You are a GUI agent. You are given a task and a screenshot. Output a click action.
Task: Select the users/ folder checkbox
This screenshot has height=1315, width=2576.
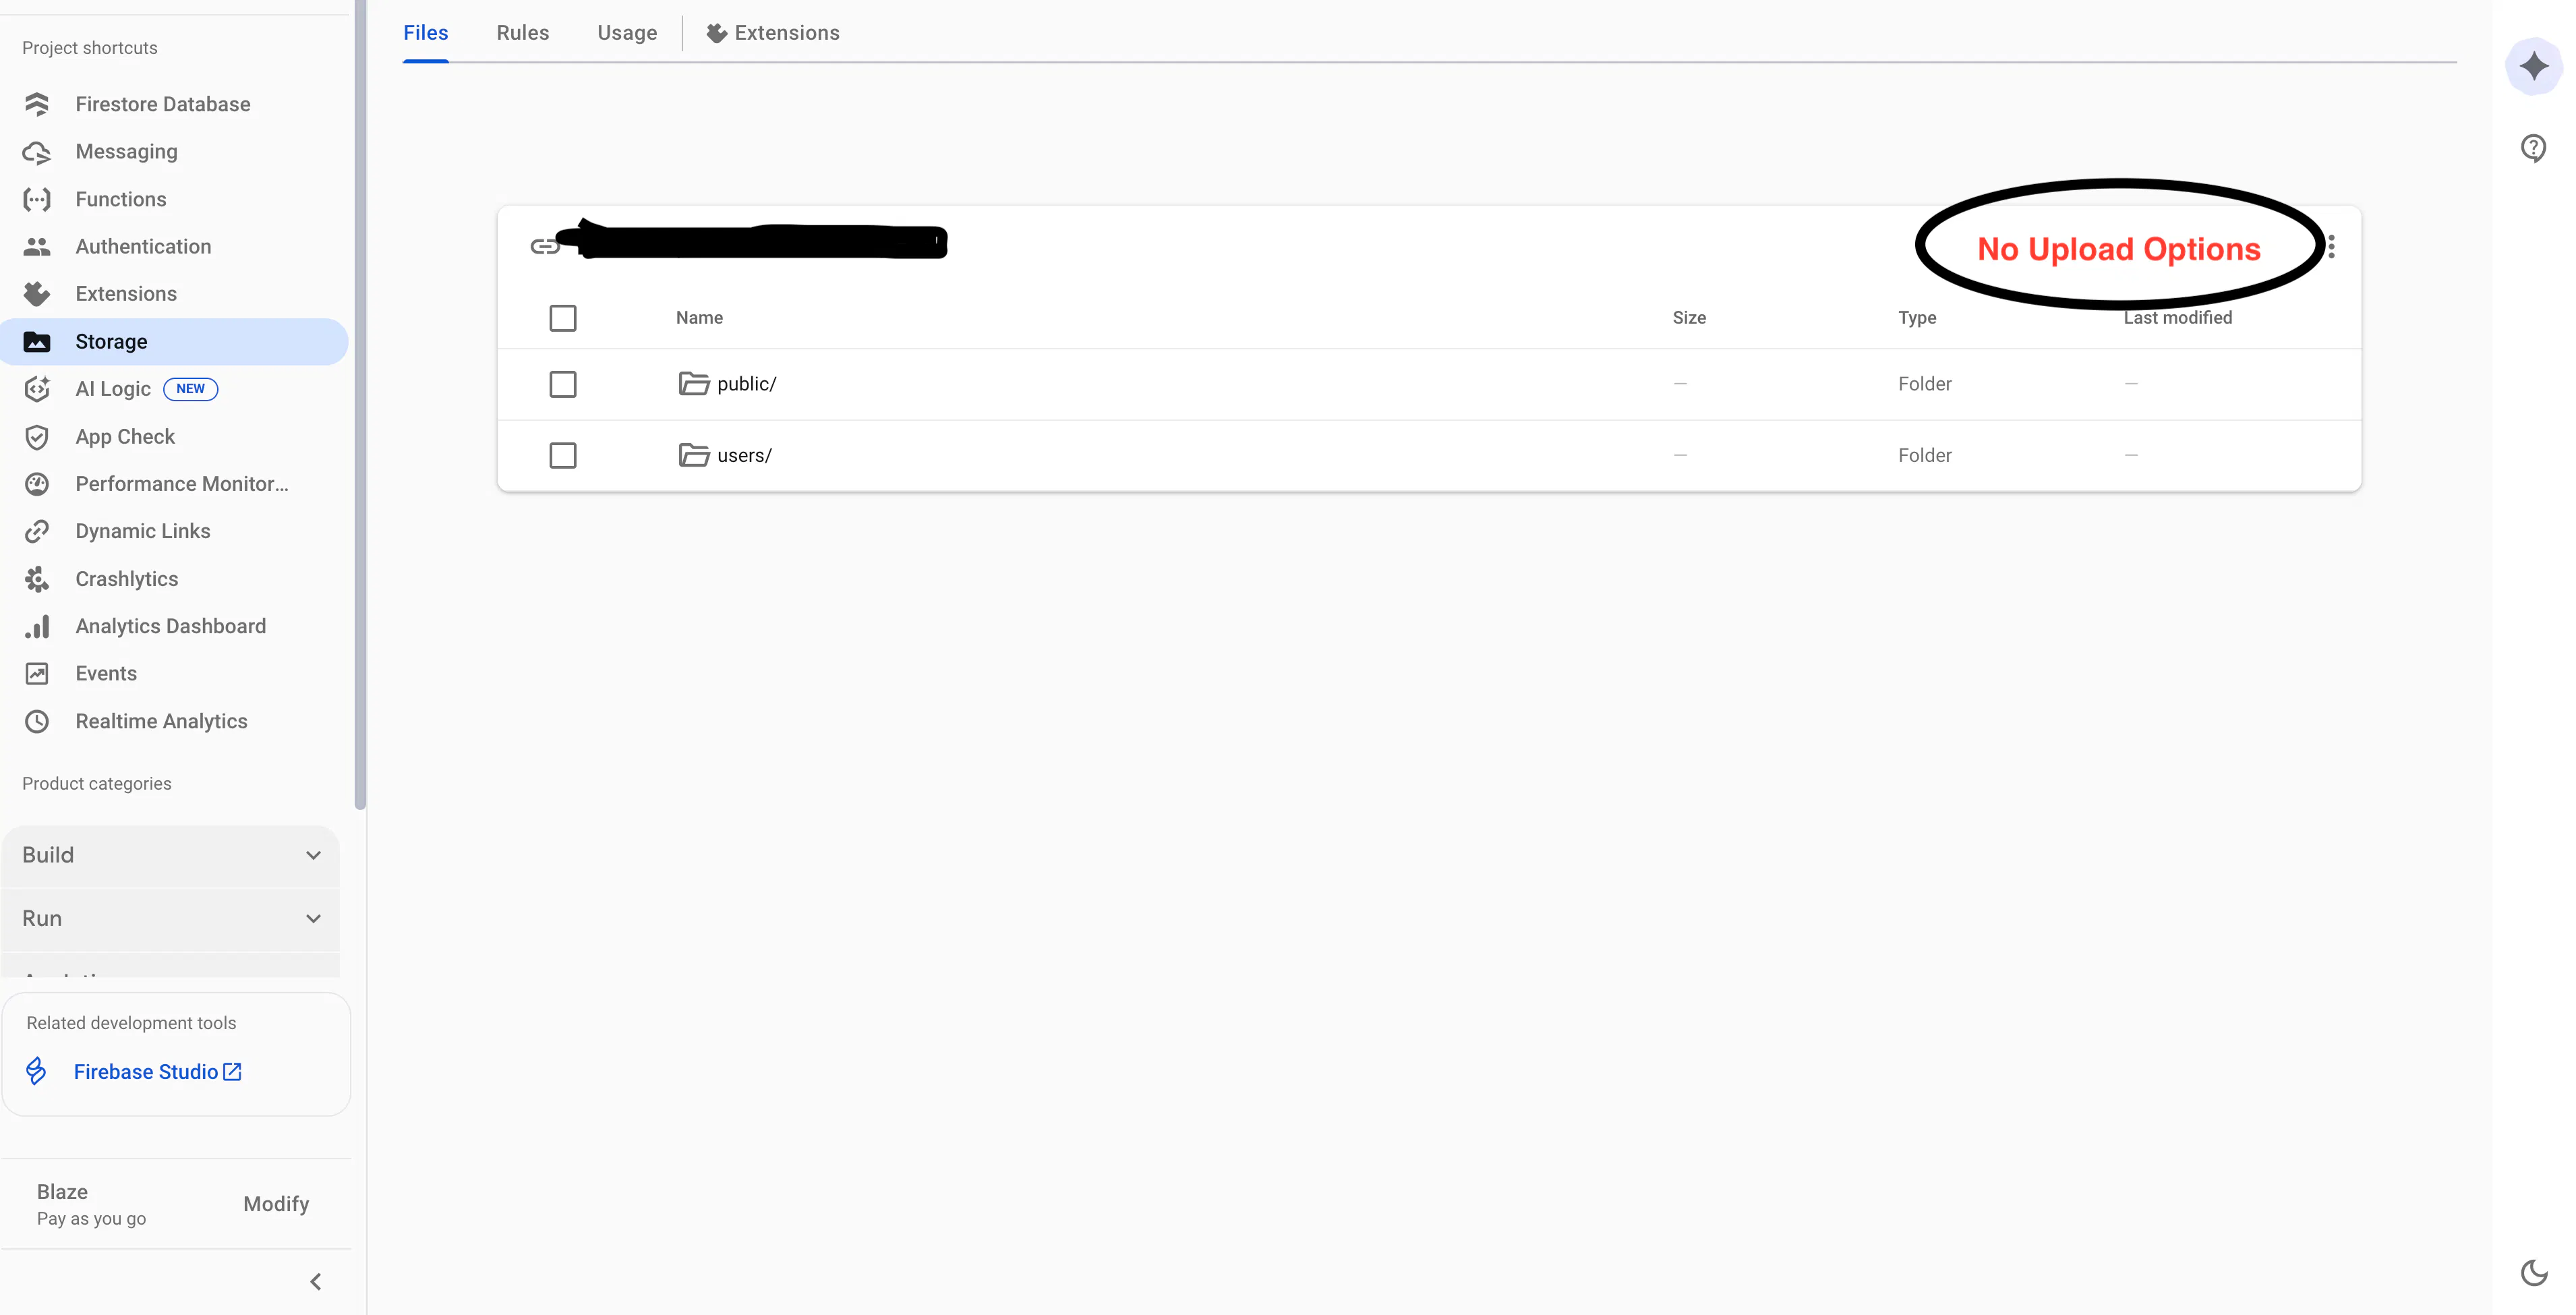pyautogui.click(x=563, y=455)
